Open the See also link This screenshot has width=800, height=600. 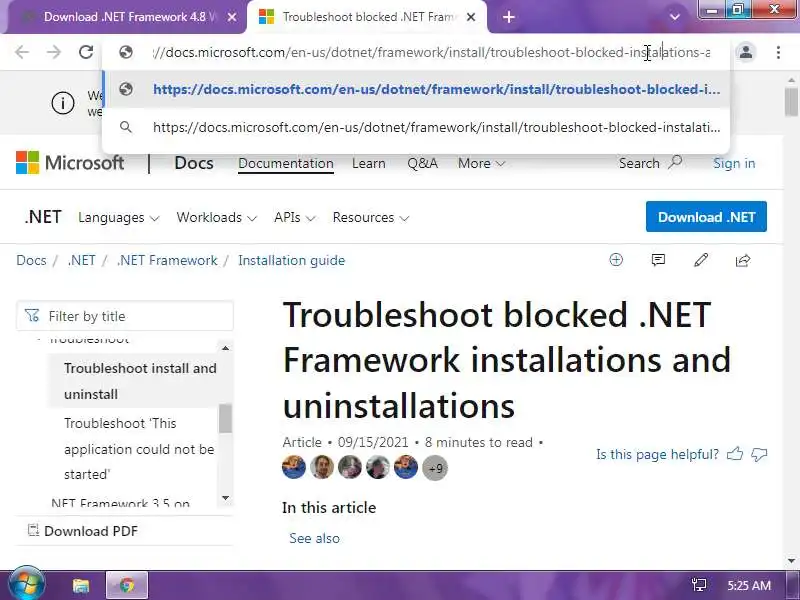pyautogui.click(x=314, y=538)
